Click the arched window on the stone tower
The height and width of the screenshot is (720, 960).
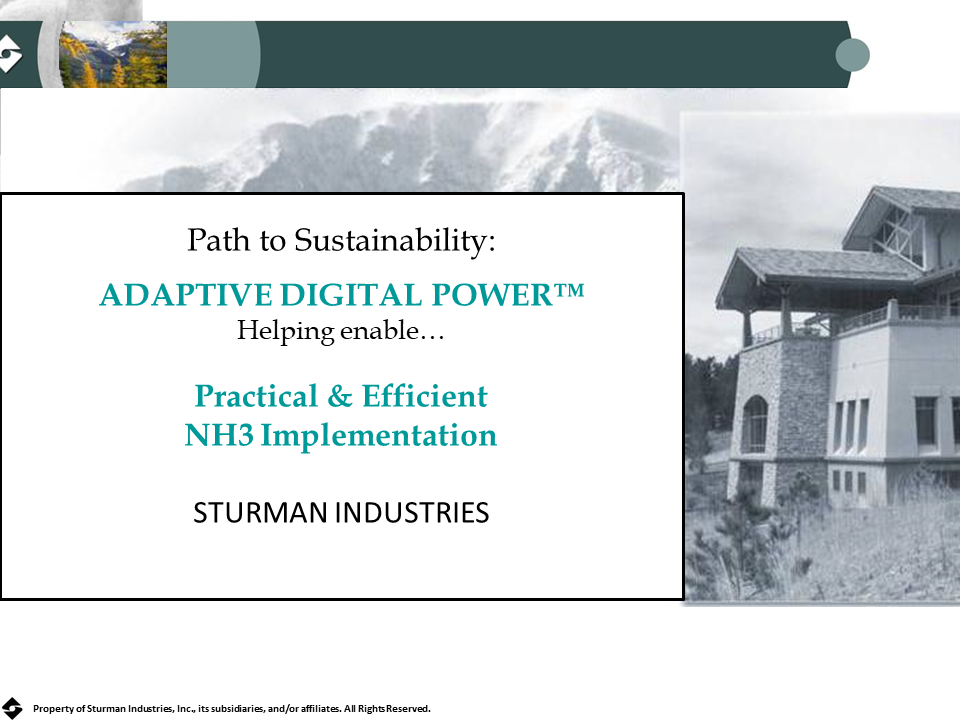tap(755, 423)
